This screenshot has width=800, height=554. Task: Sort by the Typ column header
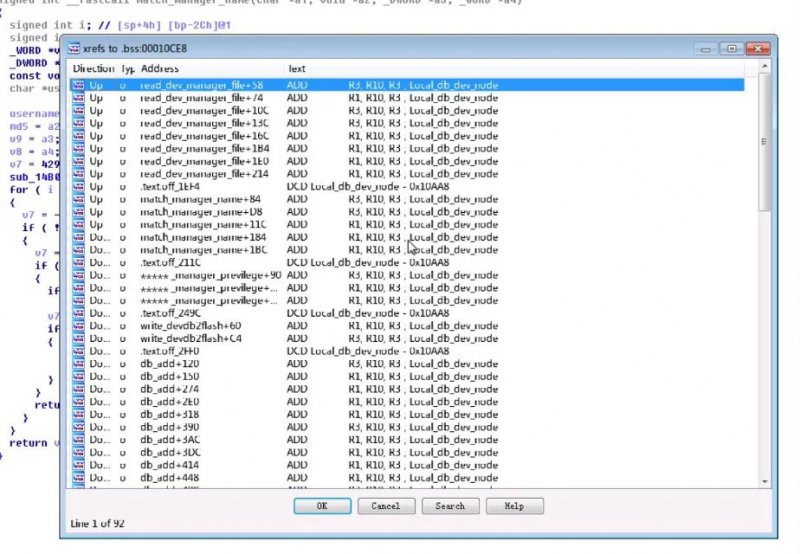[x=128, y=68]
